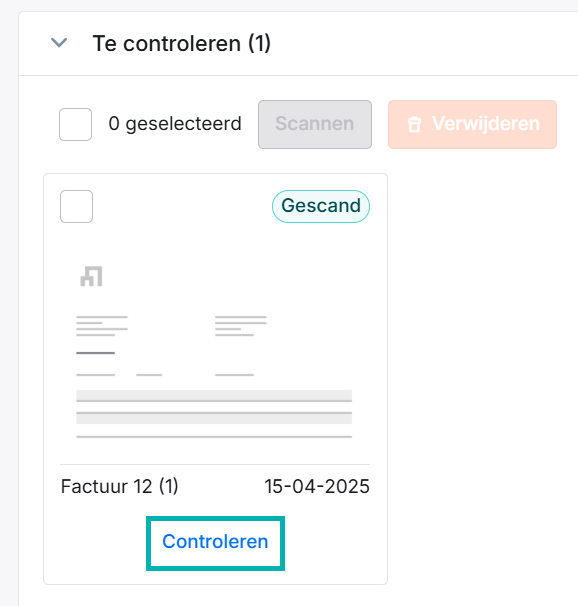Toggle the select-all checkbox beside 0 geselecteerd
The width and height of the screenshot is (578, 606).
pyautogui.click(x=75, y=124)
